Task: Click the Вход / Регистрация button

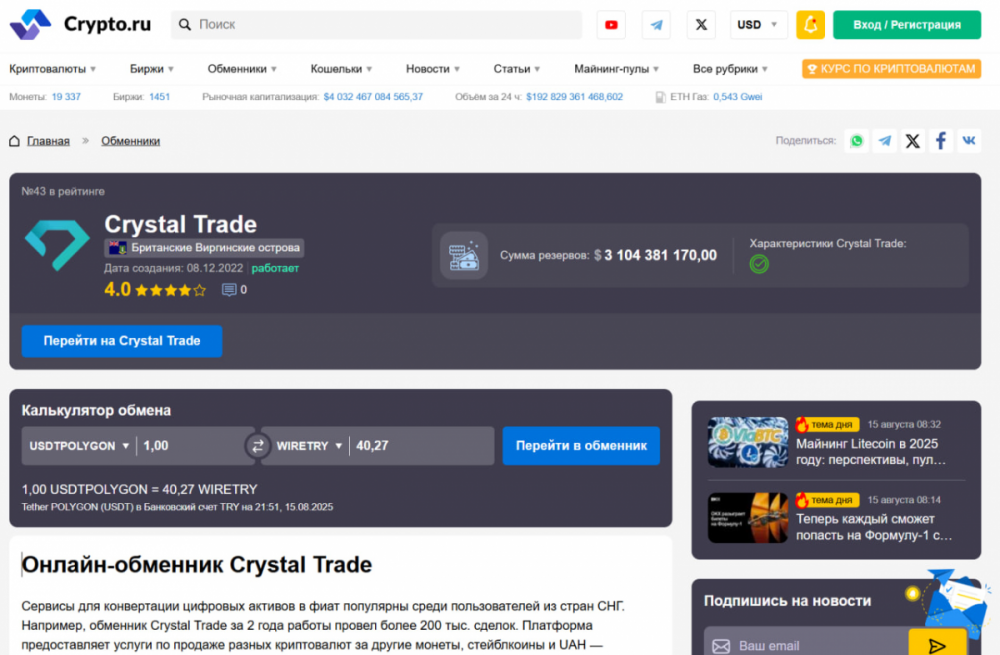Action: [907, 25]
